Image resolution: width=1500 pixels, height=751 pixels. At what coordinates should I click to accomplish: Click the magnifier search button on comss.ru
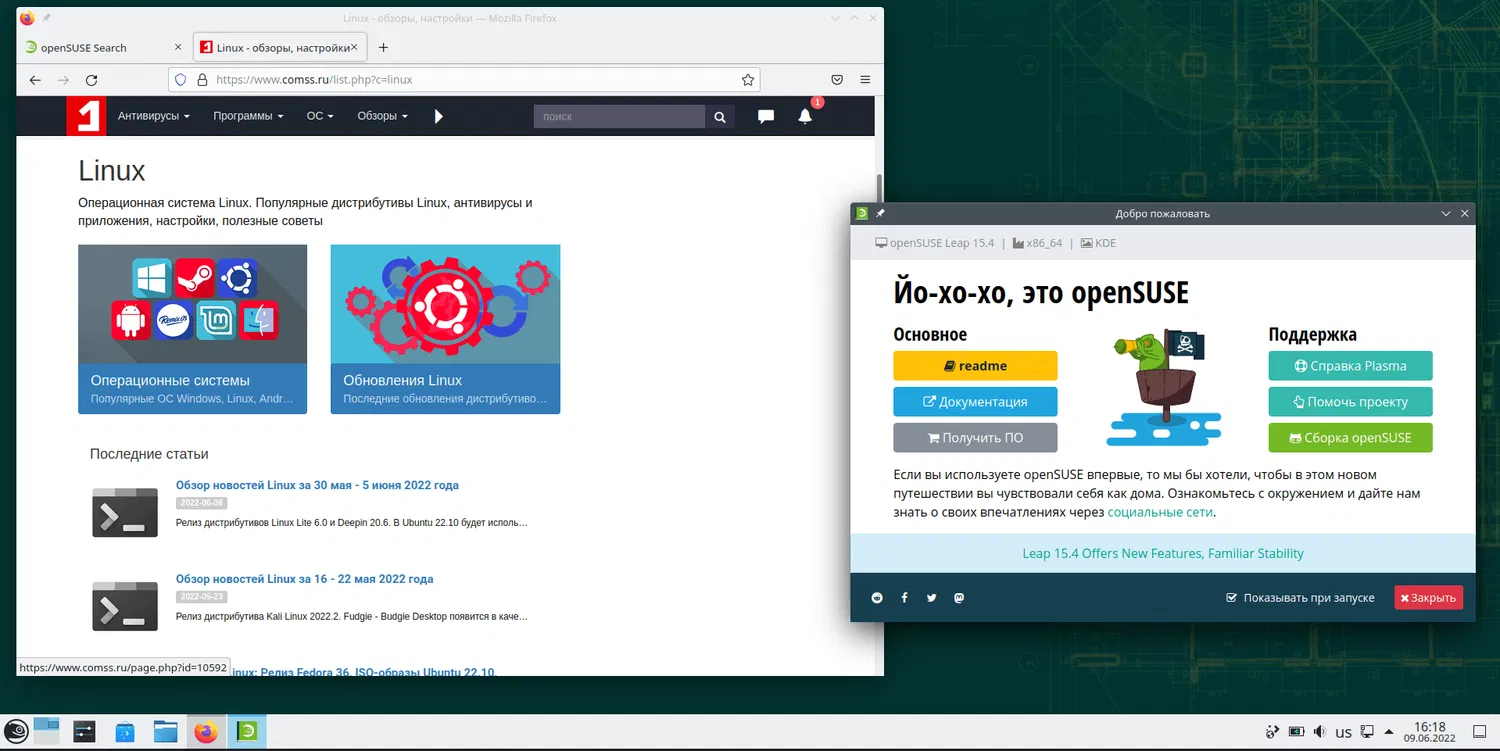point(720,117)
